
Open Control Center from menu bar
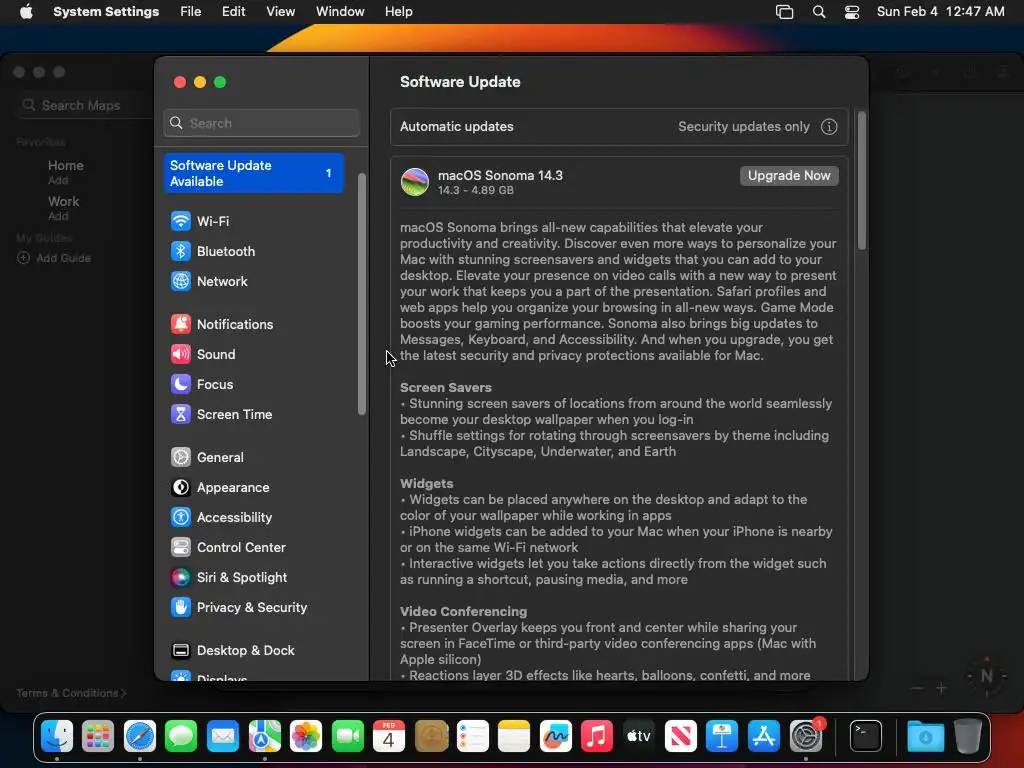click(x=852, y=12)
